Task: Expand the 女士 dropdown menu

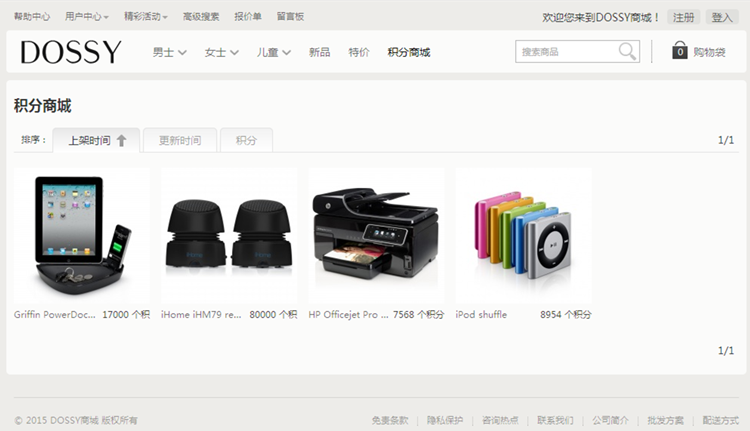Action: point(221,52)
